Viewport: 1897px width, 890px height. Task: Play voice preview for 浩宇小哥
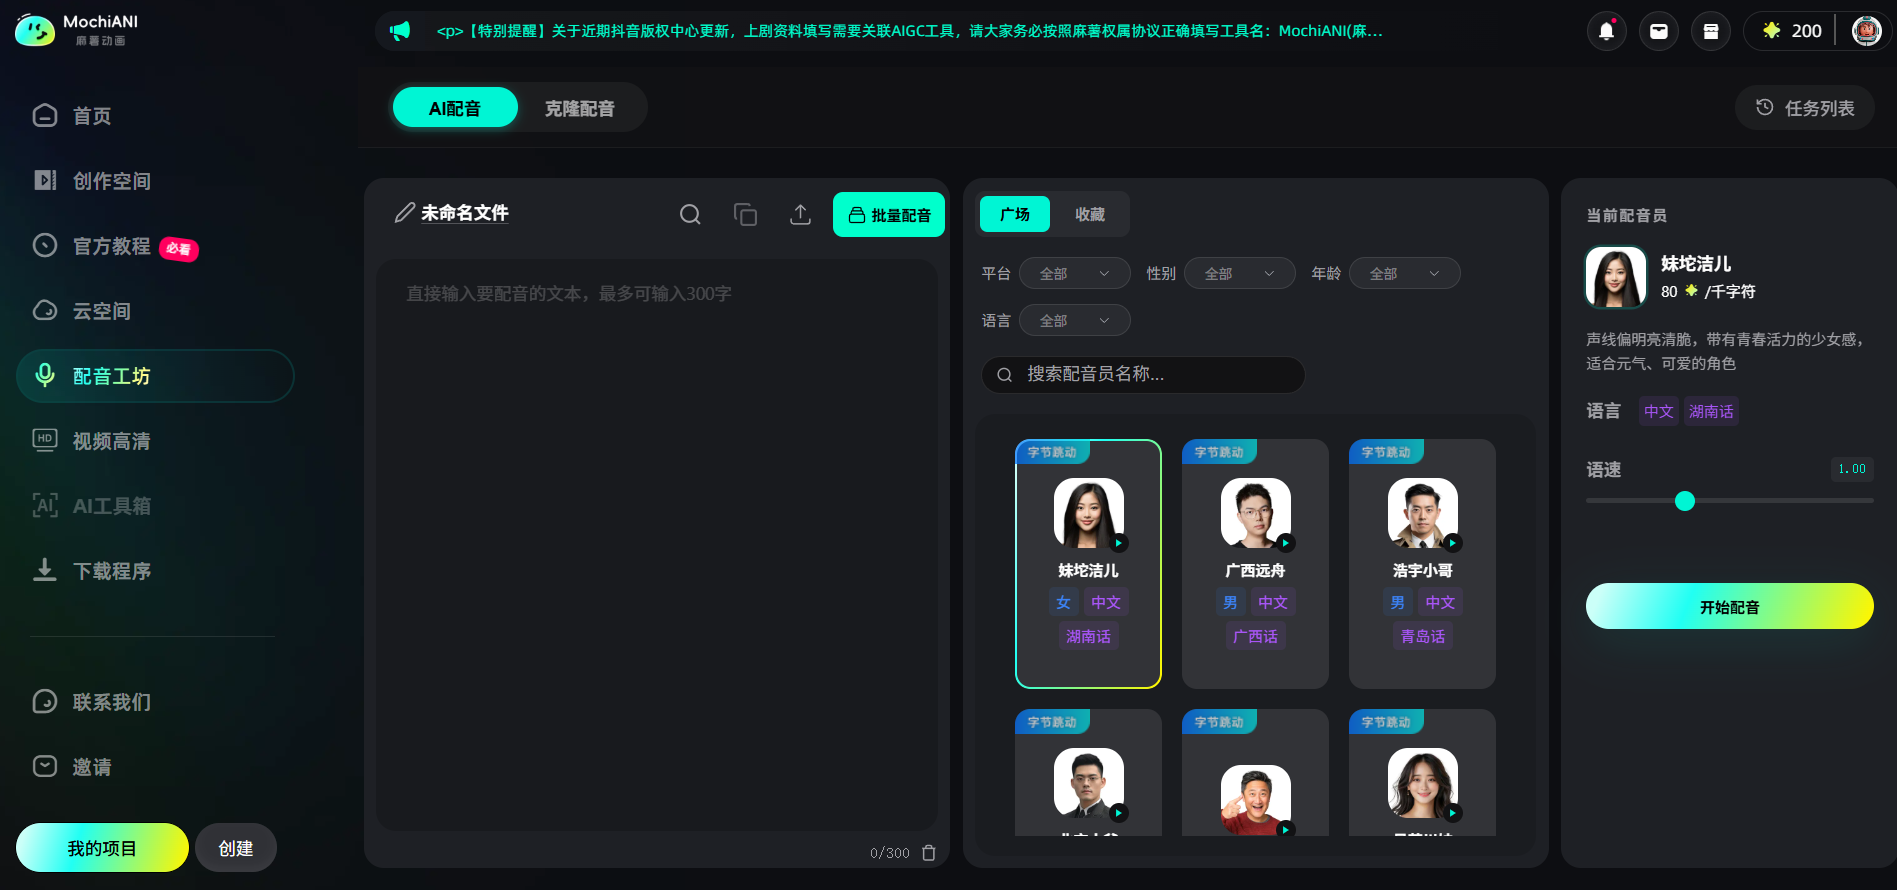point(1453,543)
